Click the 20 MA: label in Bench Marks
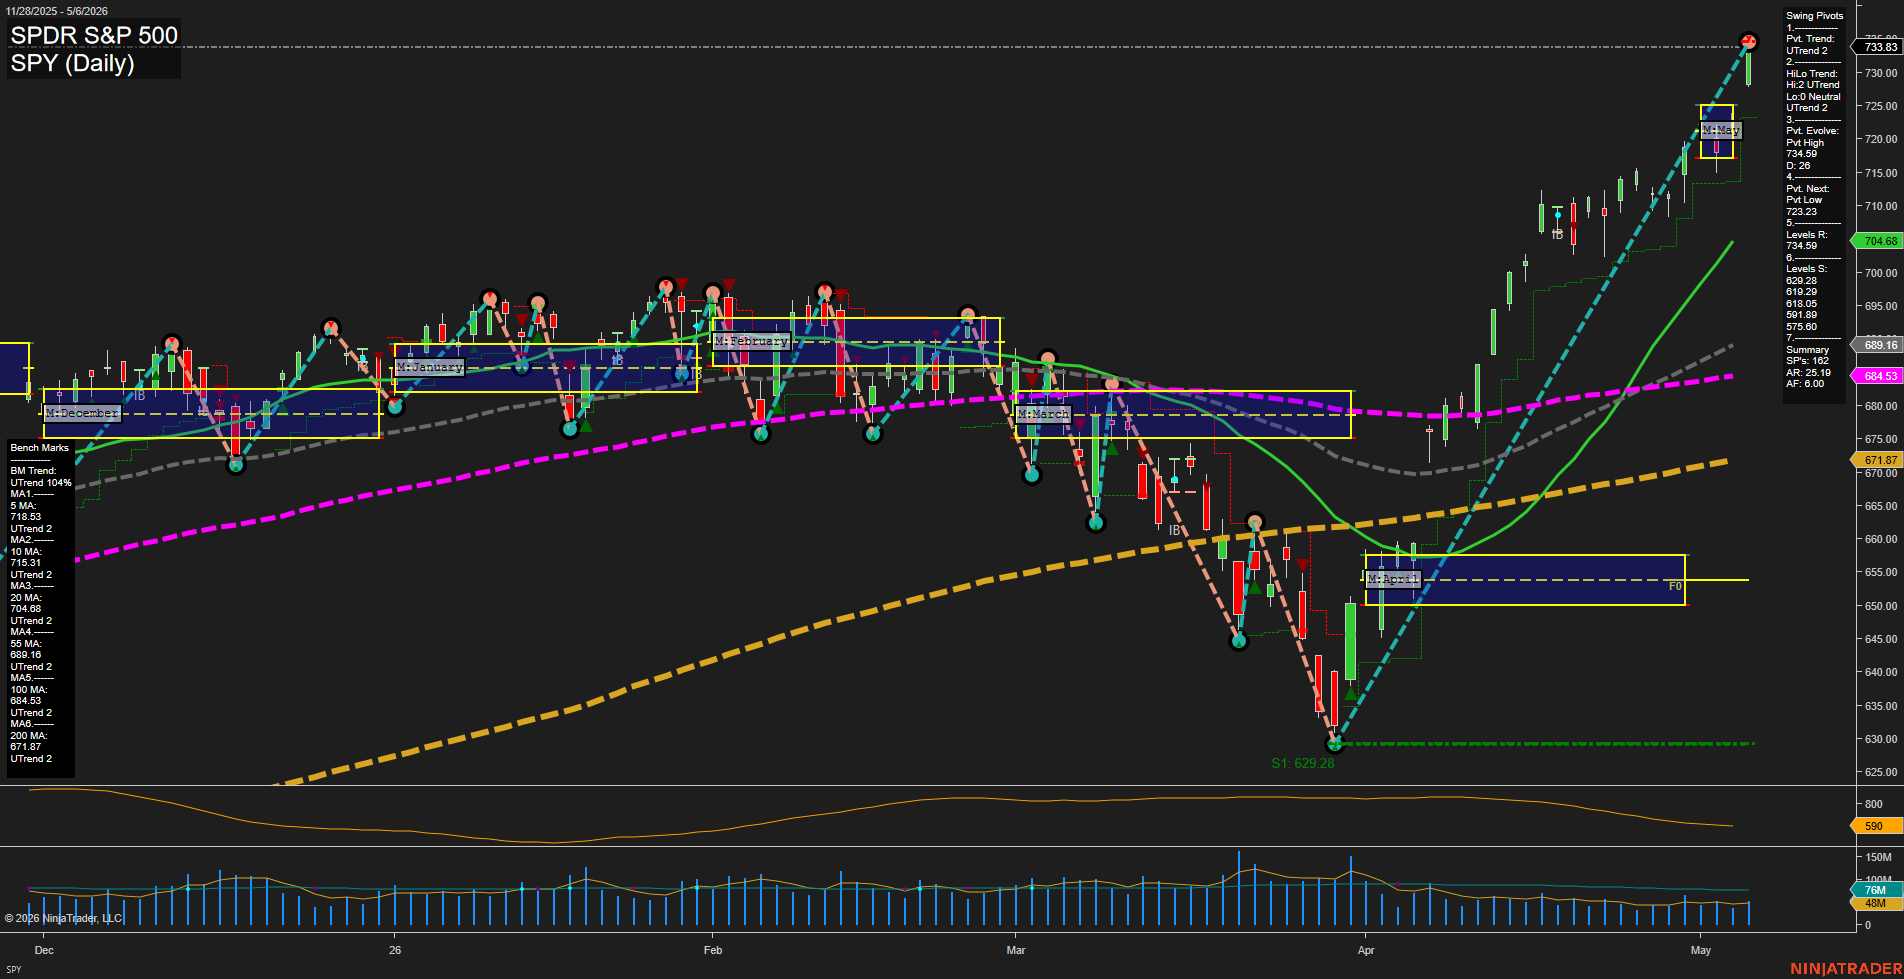Viewport: 1904px width, 979px height. click(26, 598)
